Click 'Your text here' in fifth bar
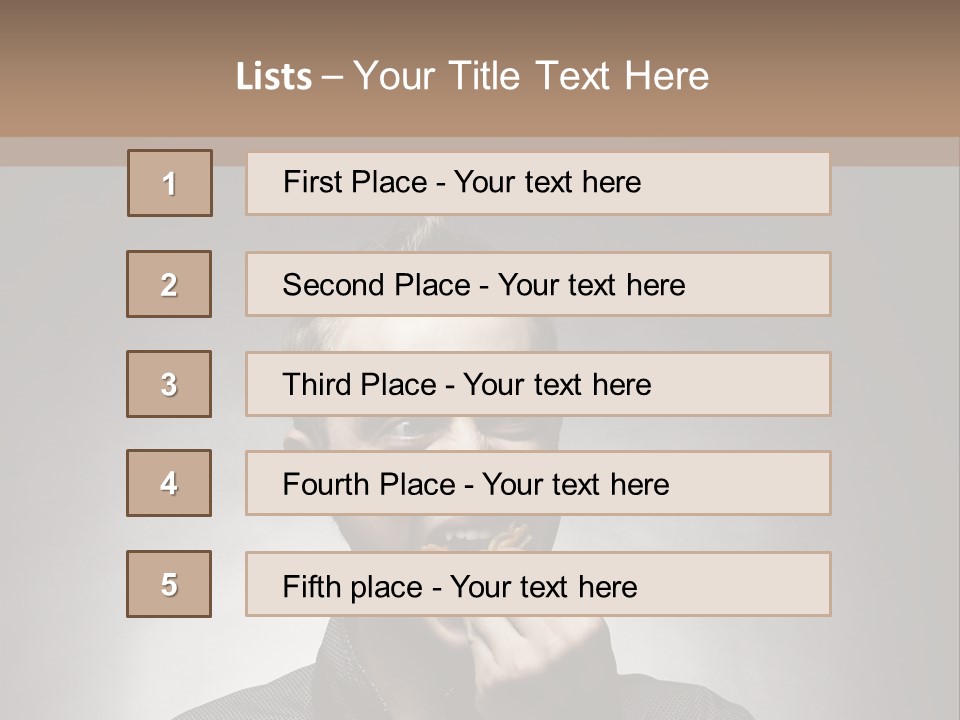The height and width of the screenshot is (720, 960). pos(544,586)
